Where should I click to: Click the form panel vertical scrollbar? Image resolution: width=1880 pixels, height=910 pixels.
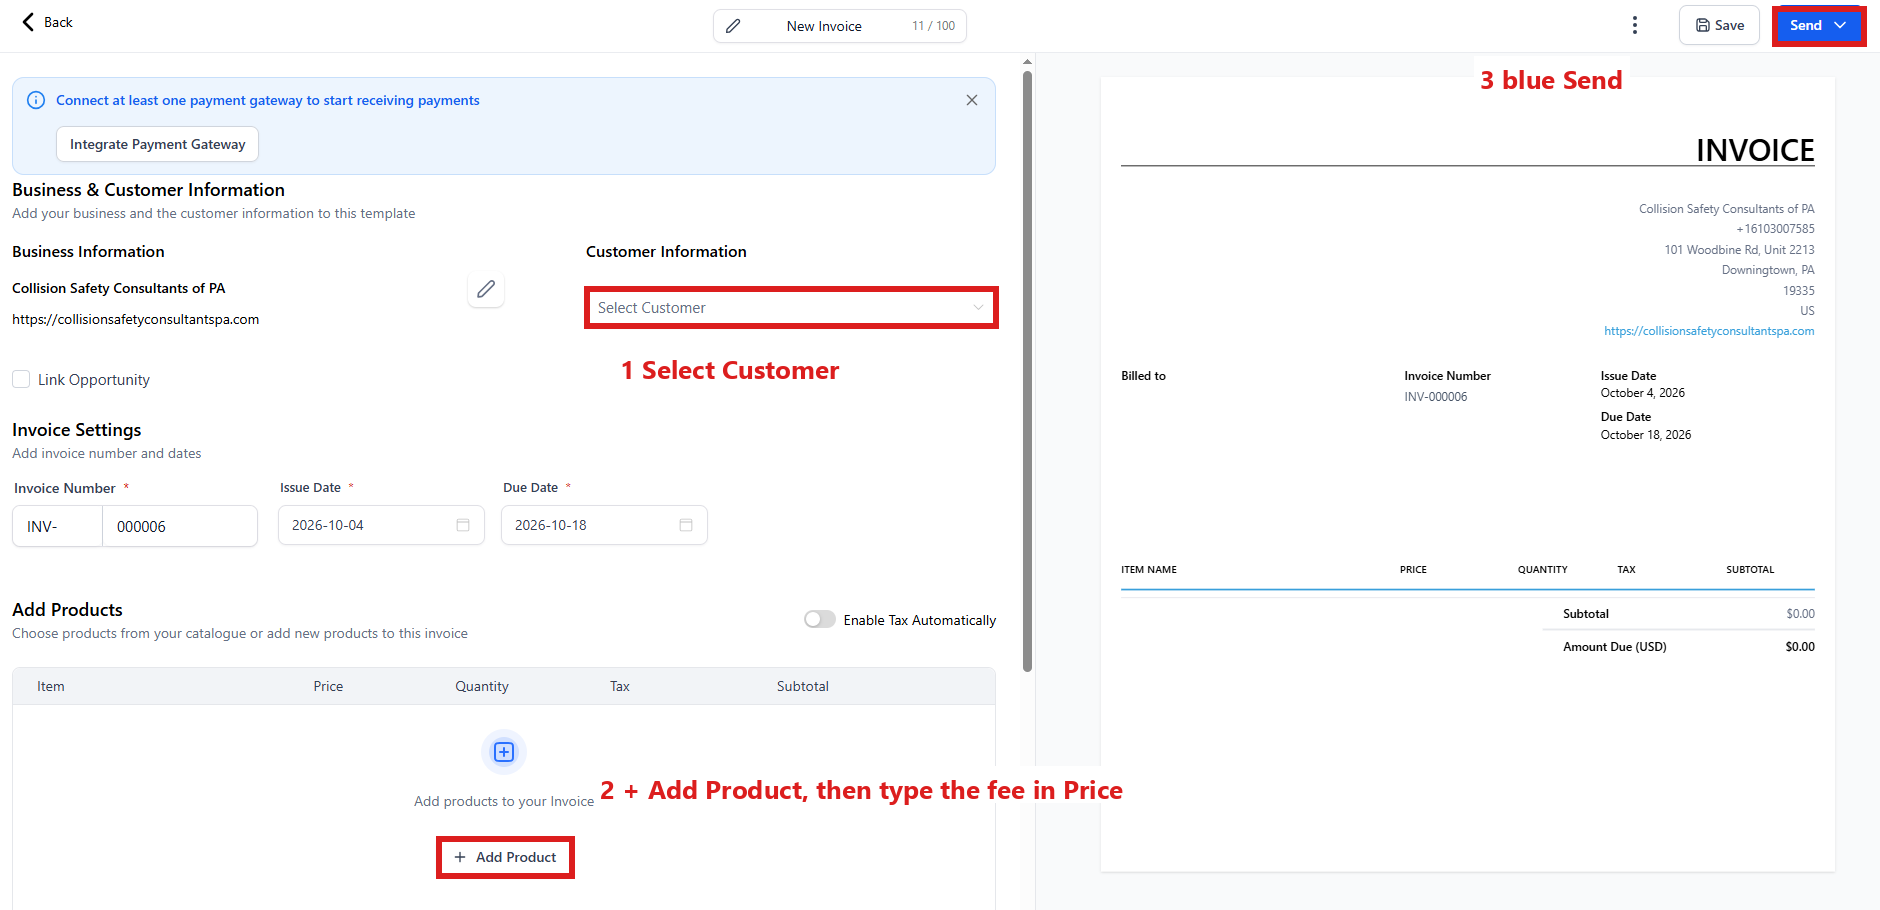[1027, 370]
